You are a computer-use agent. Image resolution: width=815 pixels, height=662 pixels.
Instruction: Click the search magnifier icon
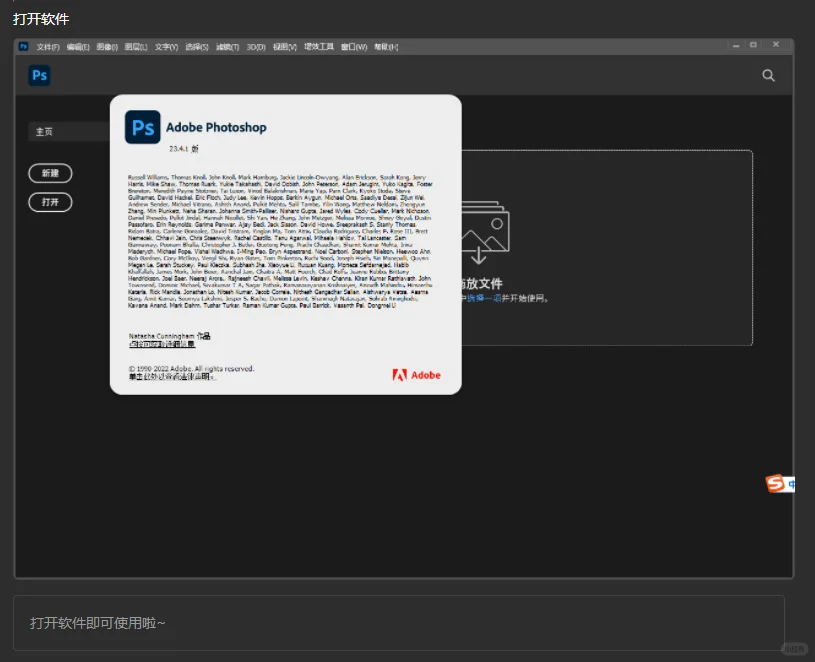click(x=768, y=75)
